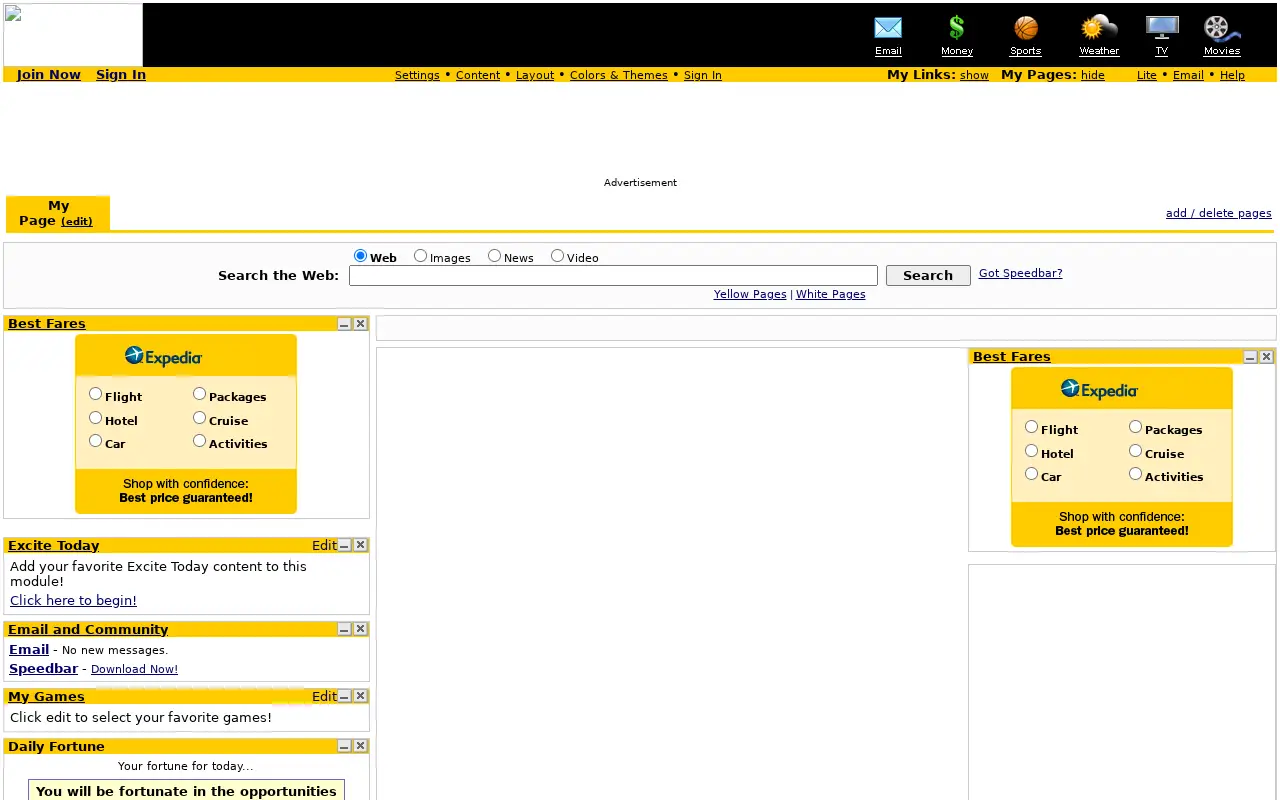Open the Yellow Pages link

(750, 294)
